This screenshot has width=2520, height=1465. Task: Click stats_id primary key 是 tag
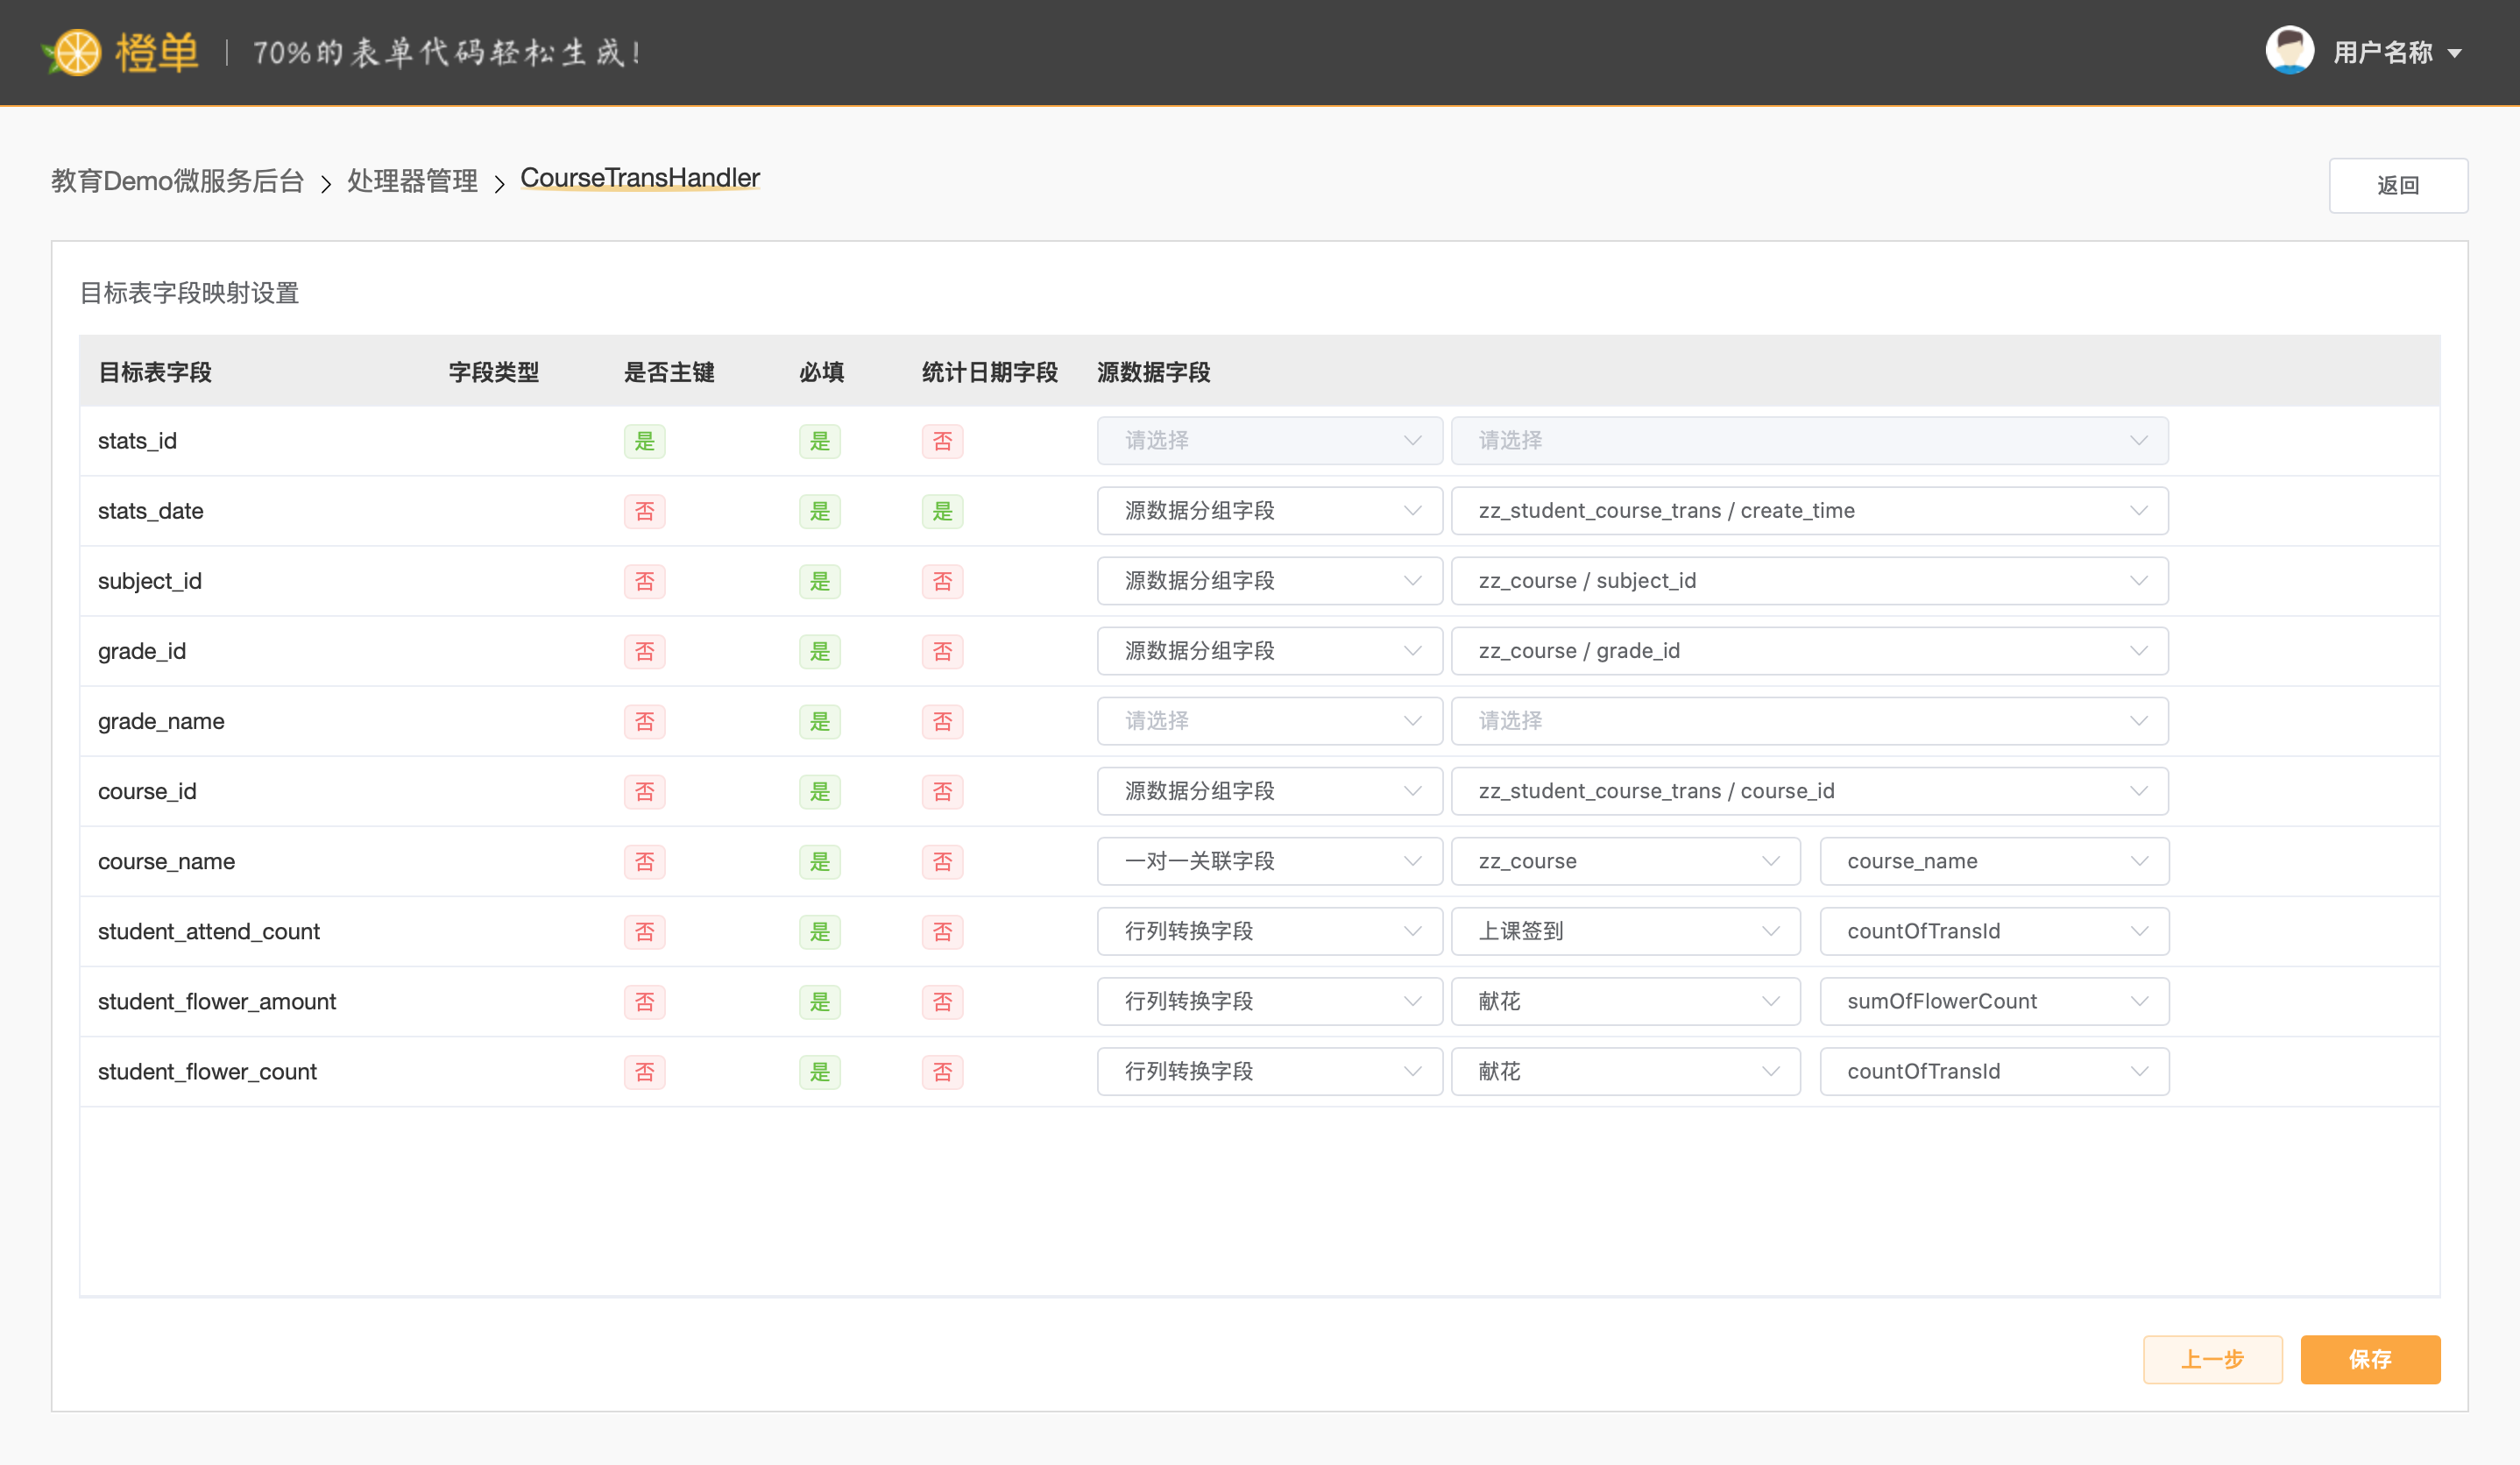point(644,441)
